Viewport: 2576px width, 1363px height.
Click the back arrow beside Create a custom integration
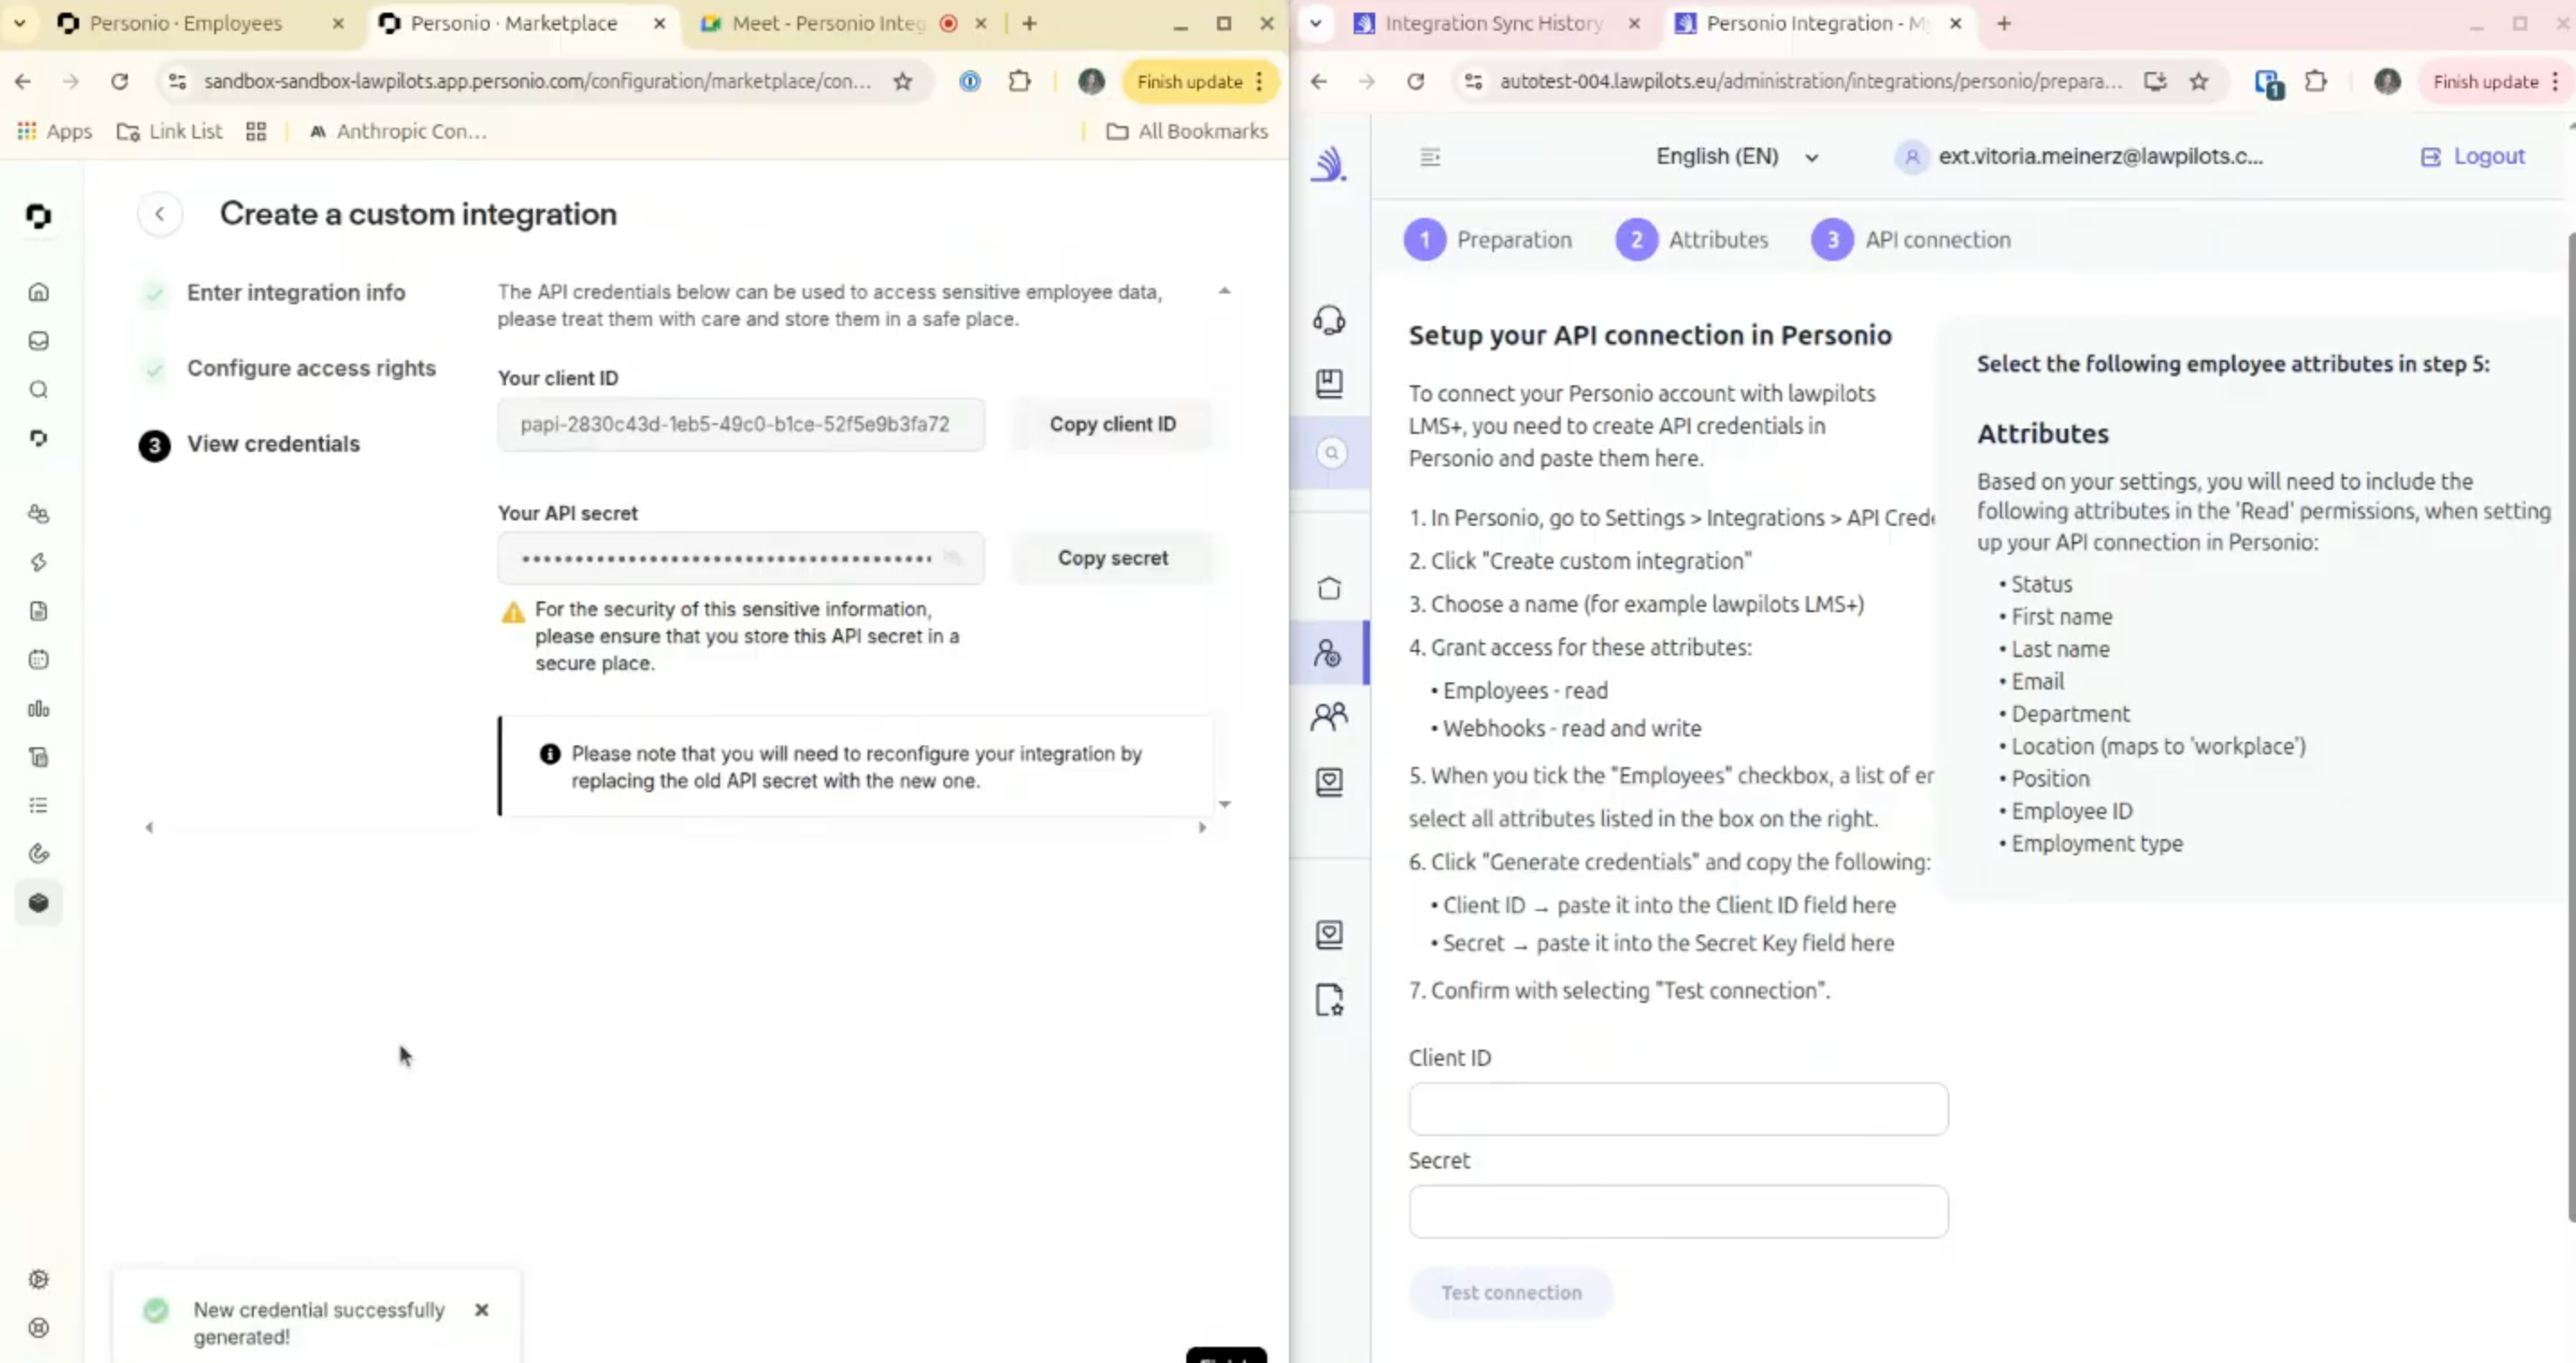tap(160, 214)
